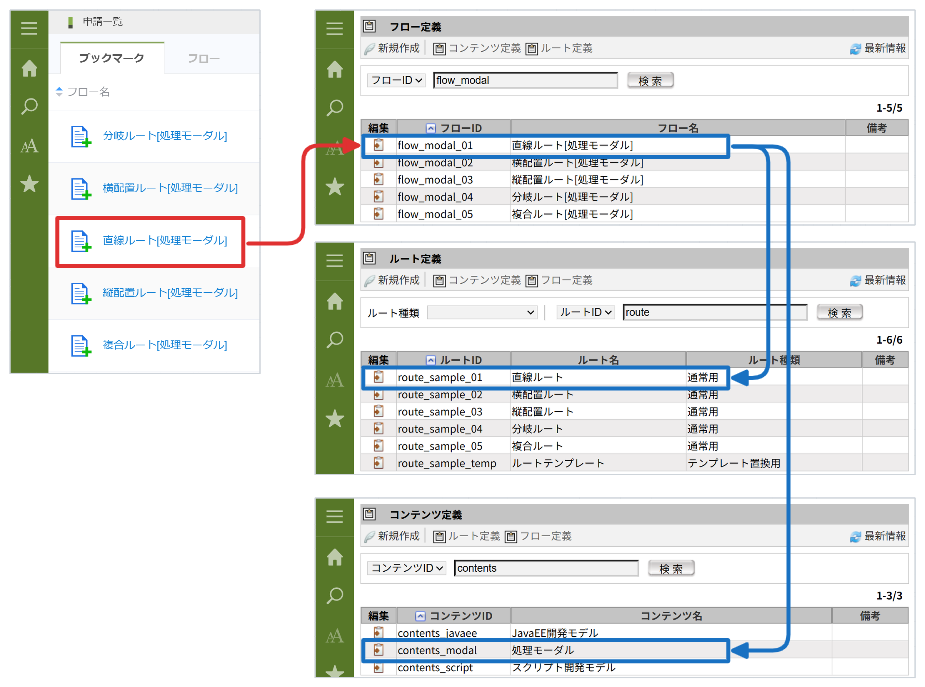Select contents_script cell in contents table
925x687 pixels.
(x=453, y=667)
